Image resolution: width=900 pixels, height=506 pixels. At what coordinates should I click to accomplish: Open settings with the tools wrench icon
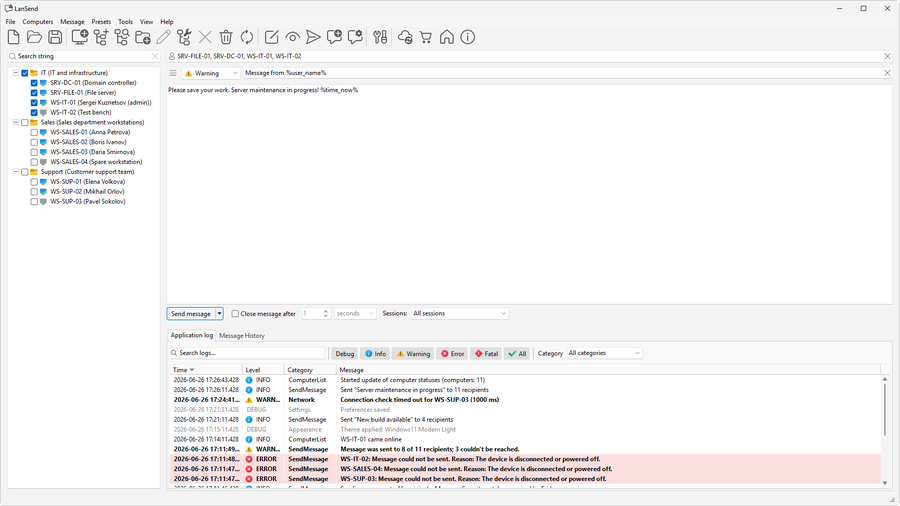pos(380,37)
